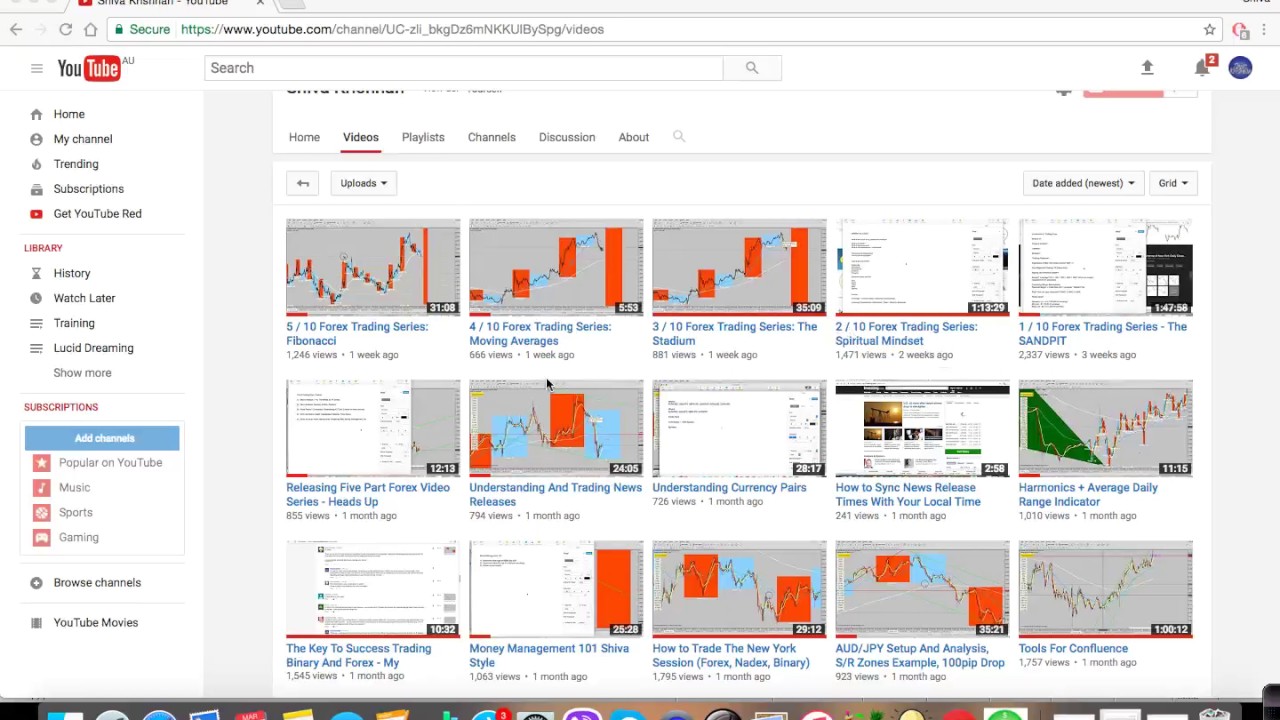Bookmark page with star icon
This screenshot has height=720, width=1280.
pos(1210,29)
